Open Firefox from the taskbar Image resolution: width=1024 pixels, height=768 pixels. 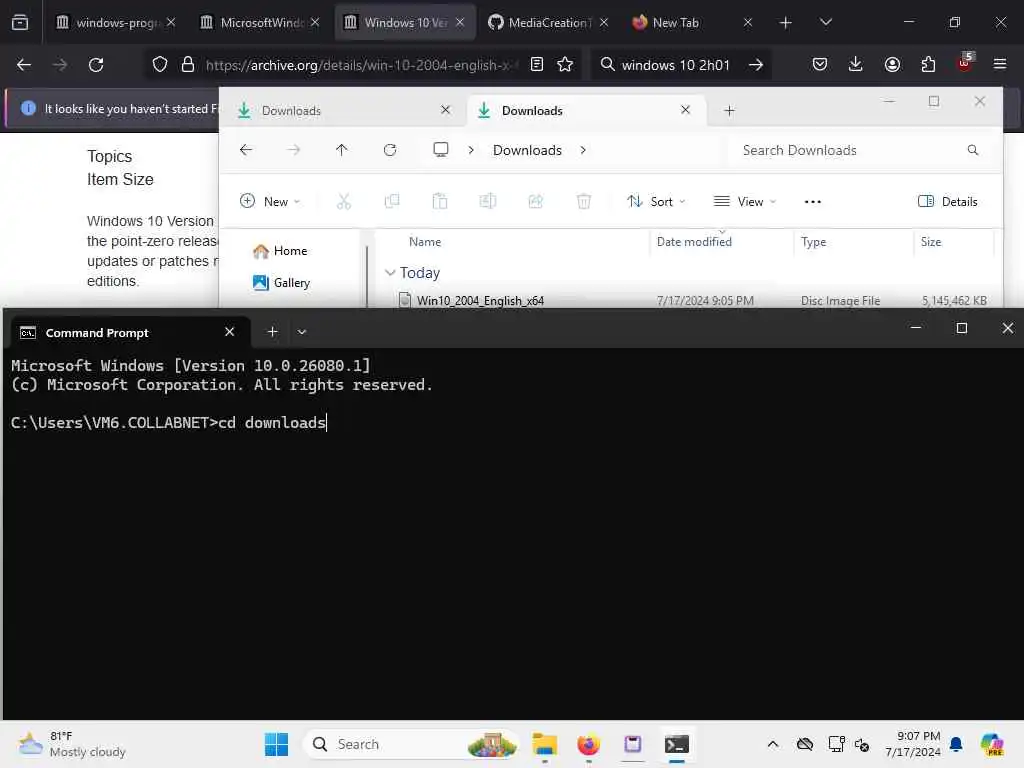coord(588,744)
